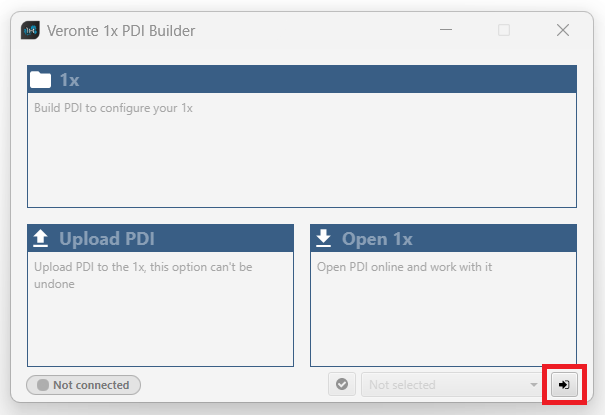Click the upload arrow icon beside Upload PDI
The height and width of the screenshot is (415, 605).
tap(41, 238)
